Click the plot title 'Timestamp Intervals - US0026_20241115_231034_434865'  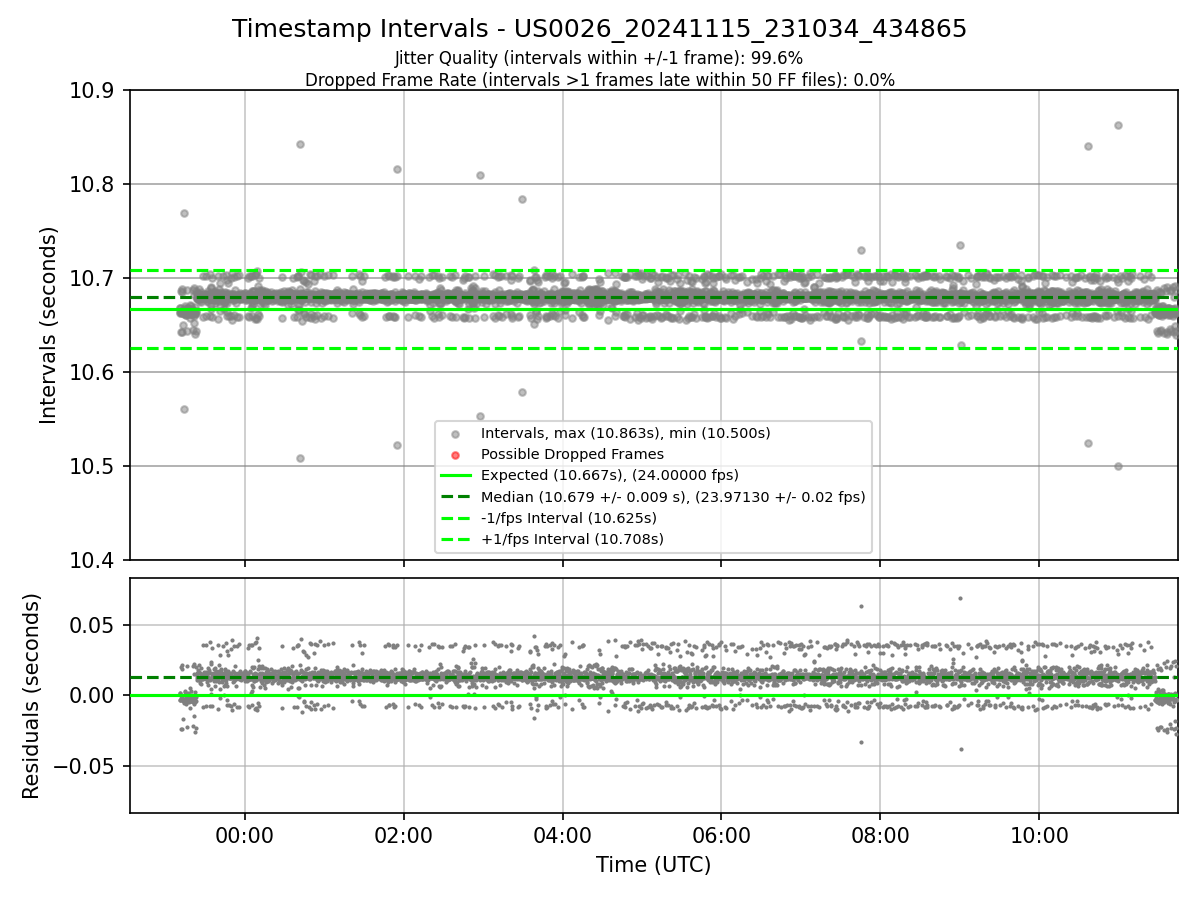click(599, 29)
